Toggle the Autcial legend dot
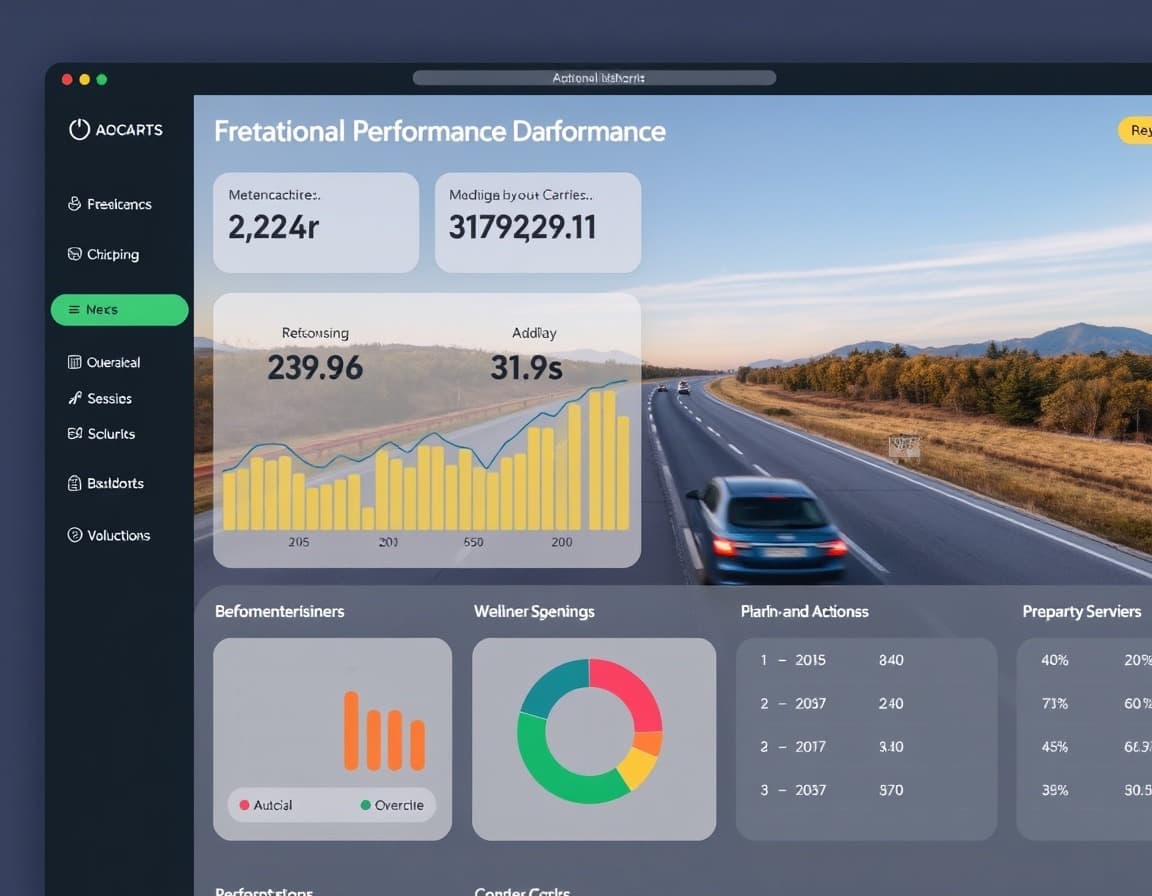The image size is (1152, 896). (x=245, y=804)
